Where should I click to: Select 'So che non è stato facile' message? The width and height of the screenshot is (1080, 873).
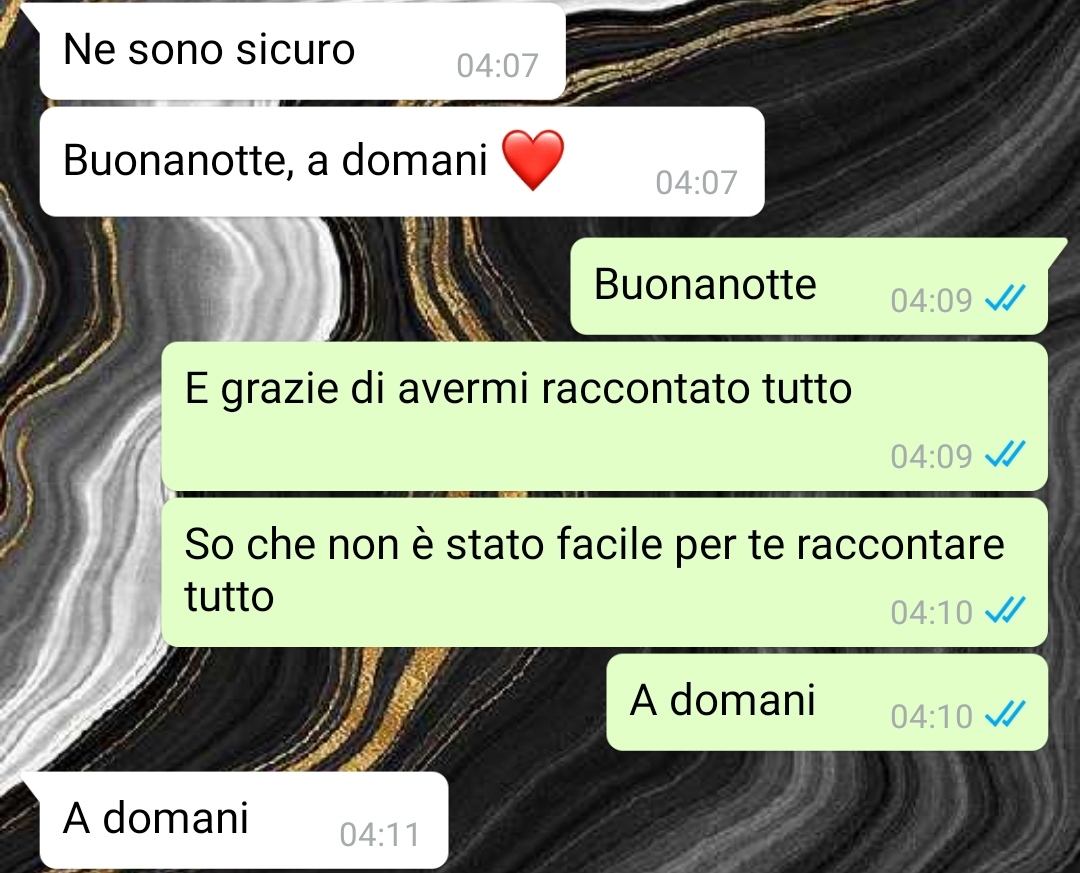605,572
